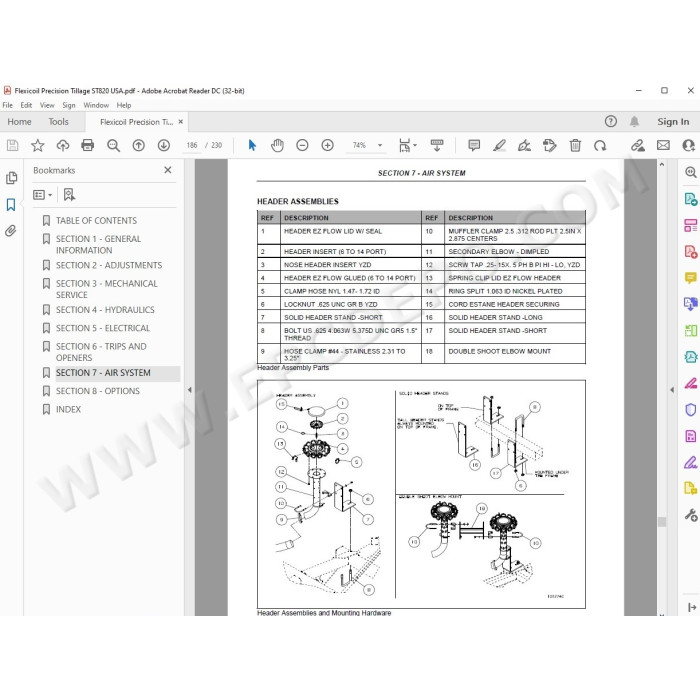700x700 pixels.
Task: Collapse the right tools pane arrow
Action: [672, 390]
